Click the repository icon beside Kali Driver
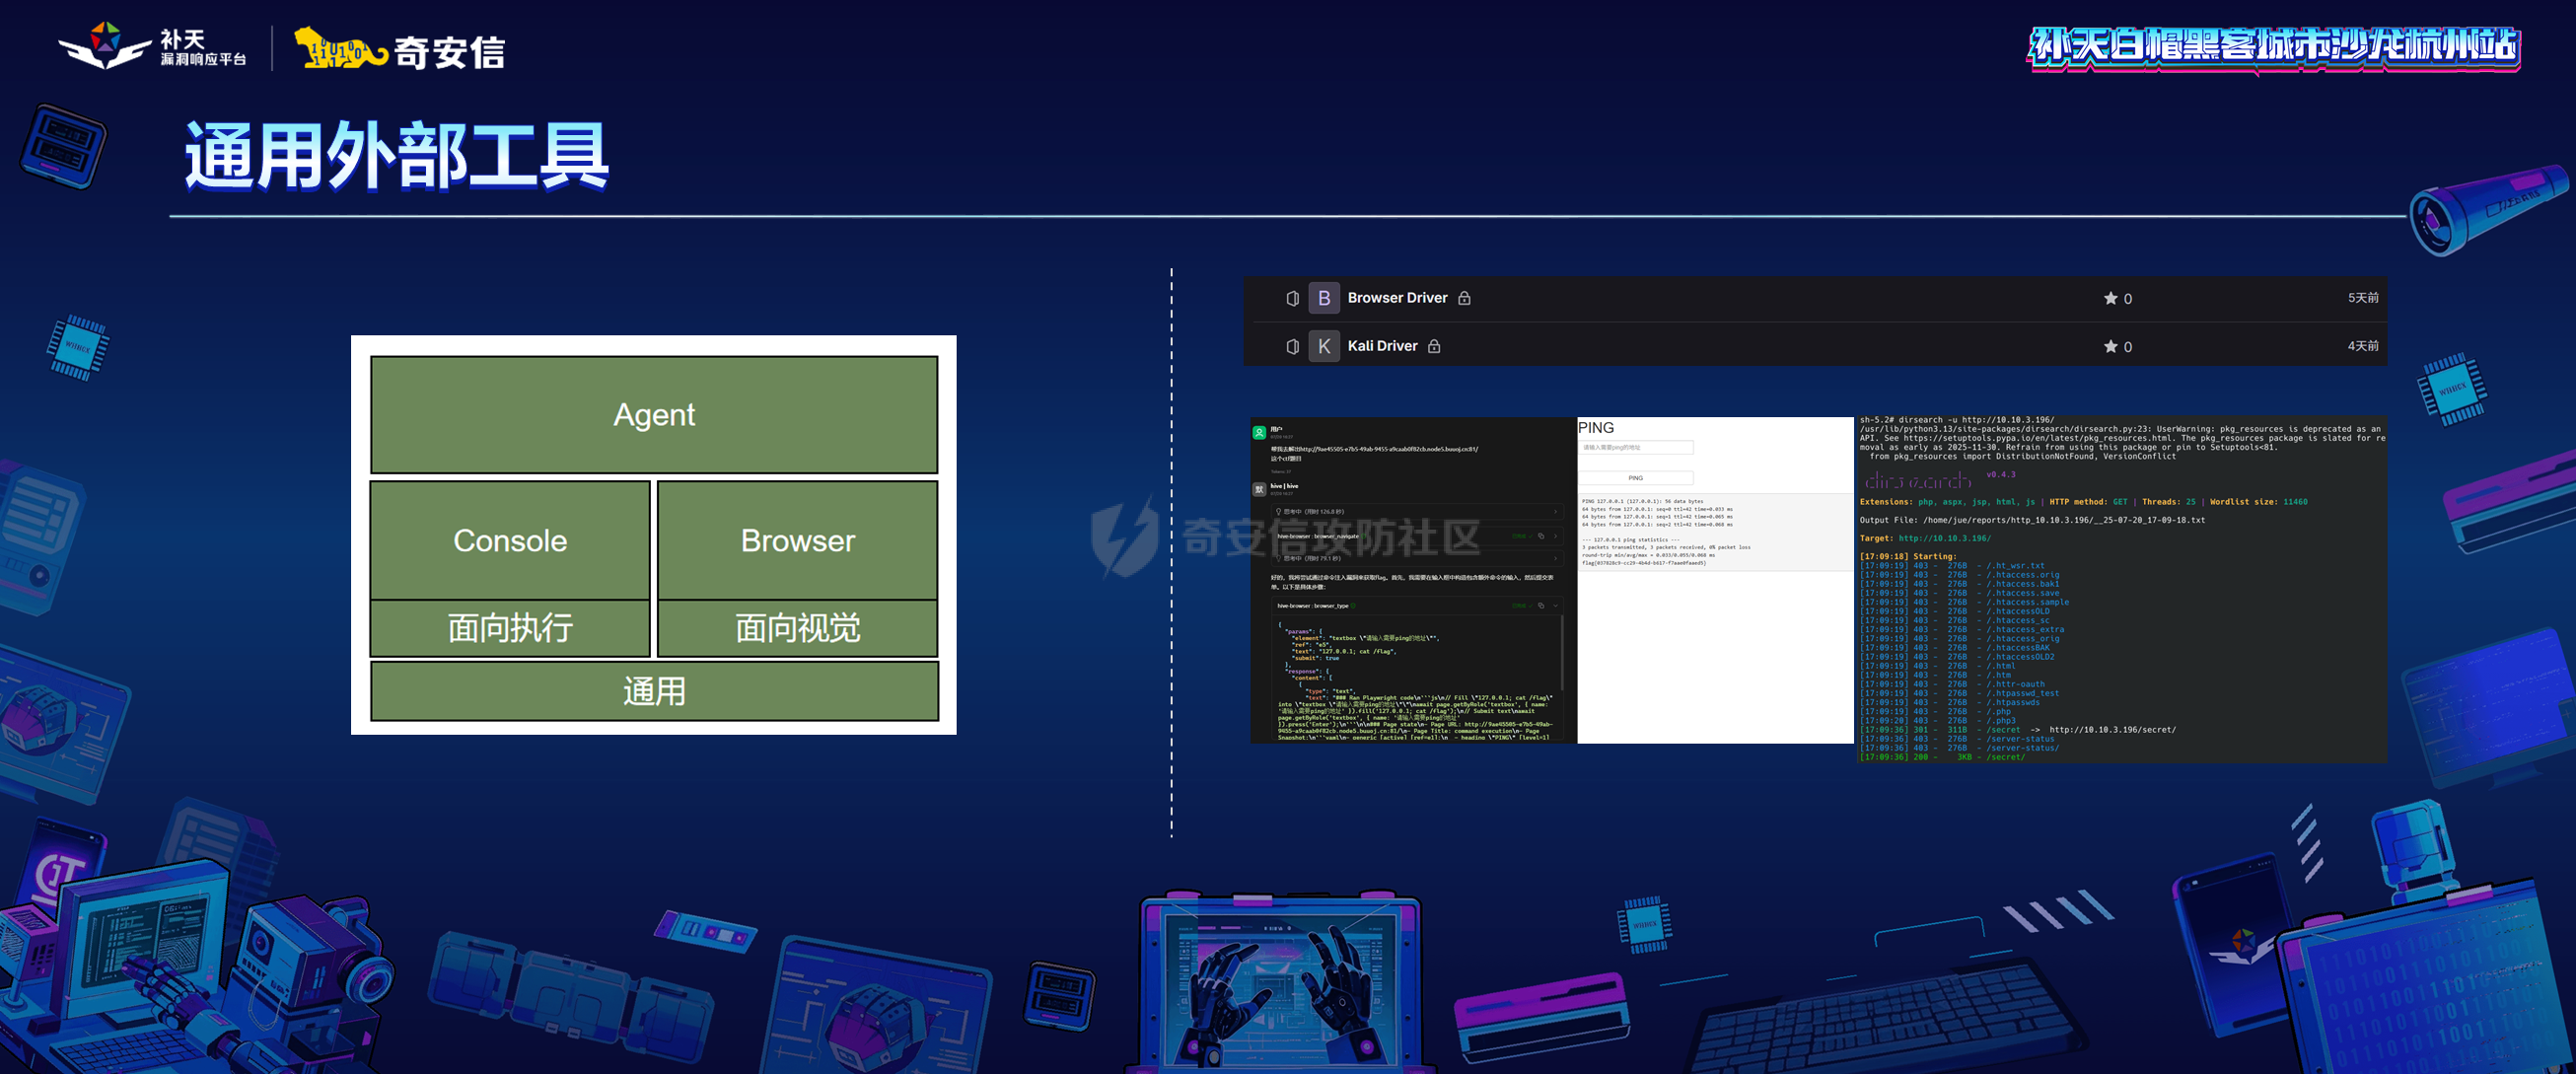Image resolution: width=2576 pixels, height=1074 pixels. point(1292,346)
